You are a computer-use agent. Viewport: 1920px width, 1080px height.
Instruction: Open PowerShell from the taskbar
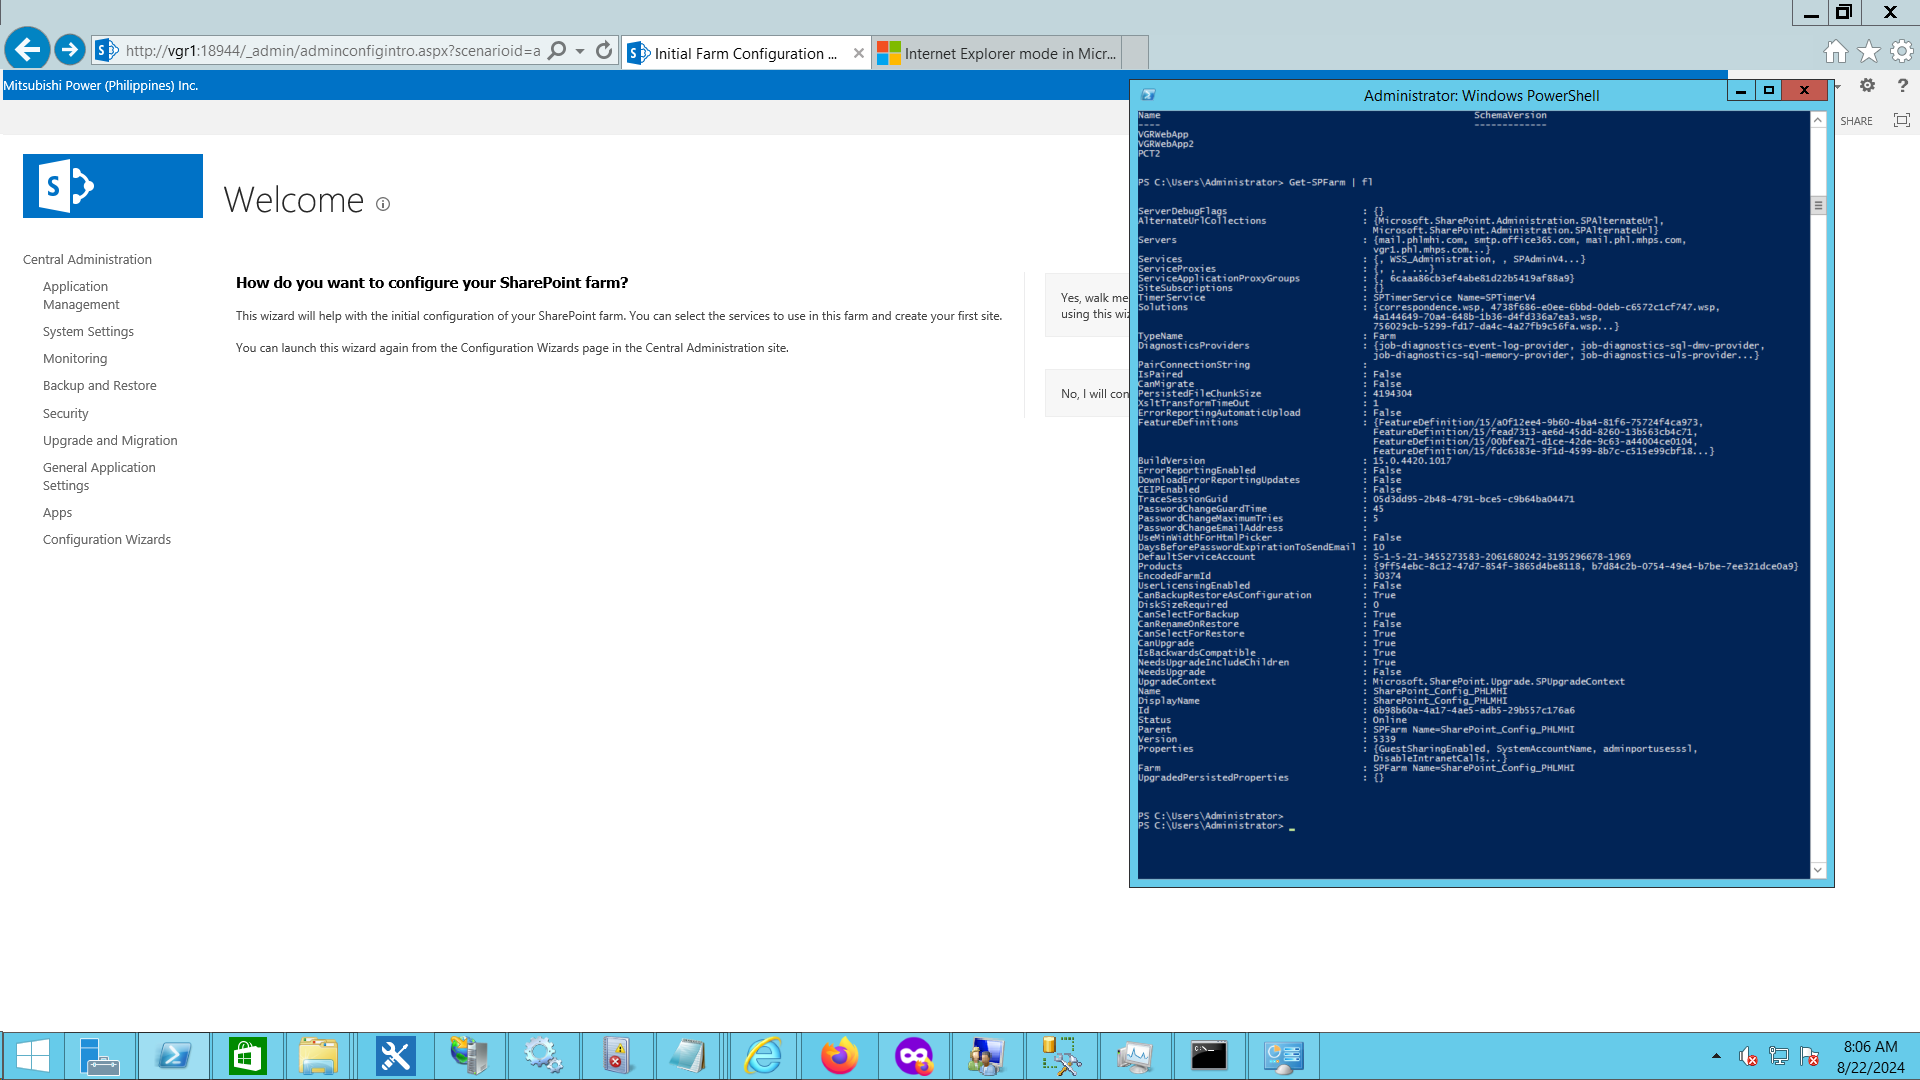click(174, 1056)
